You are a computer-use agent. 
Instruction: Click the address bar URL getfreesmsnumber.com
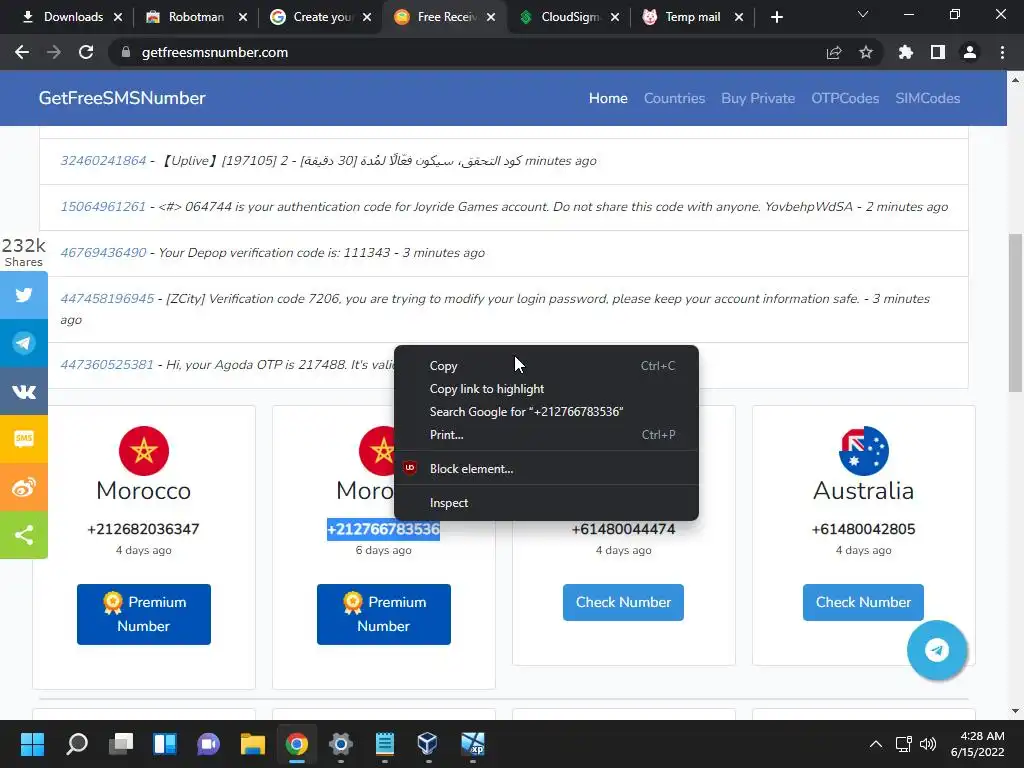215,52
